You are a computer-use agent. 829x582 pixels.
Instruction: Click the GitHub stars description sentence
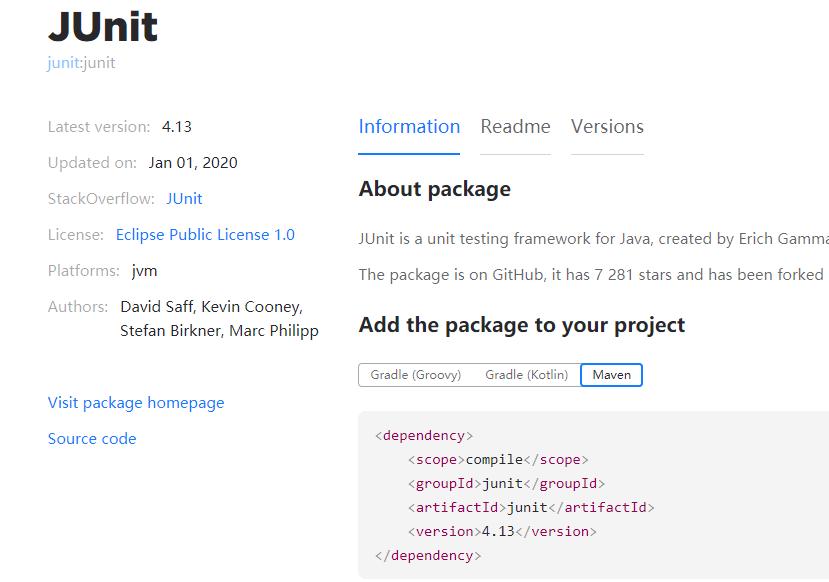[x=590, y=275]
